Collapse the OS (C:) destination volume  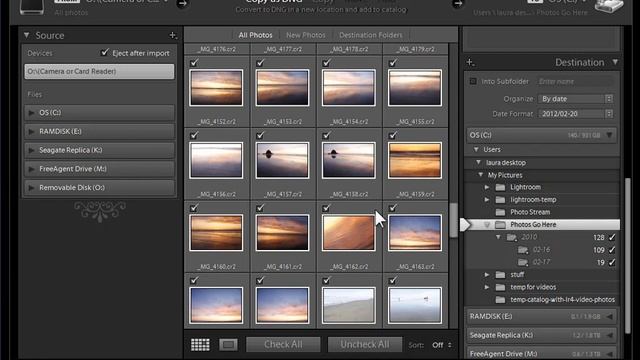(609, 135)
